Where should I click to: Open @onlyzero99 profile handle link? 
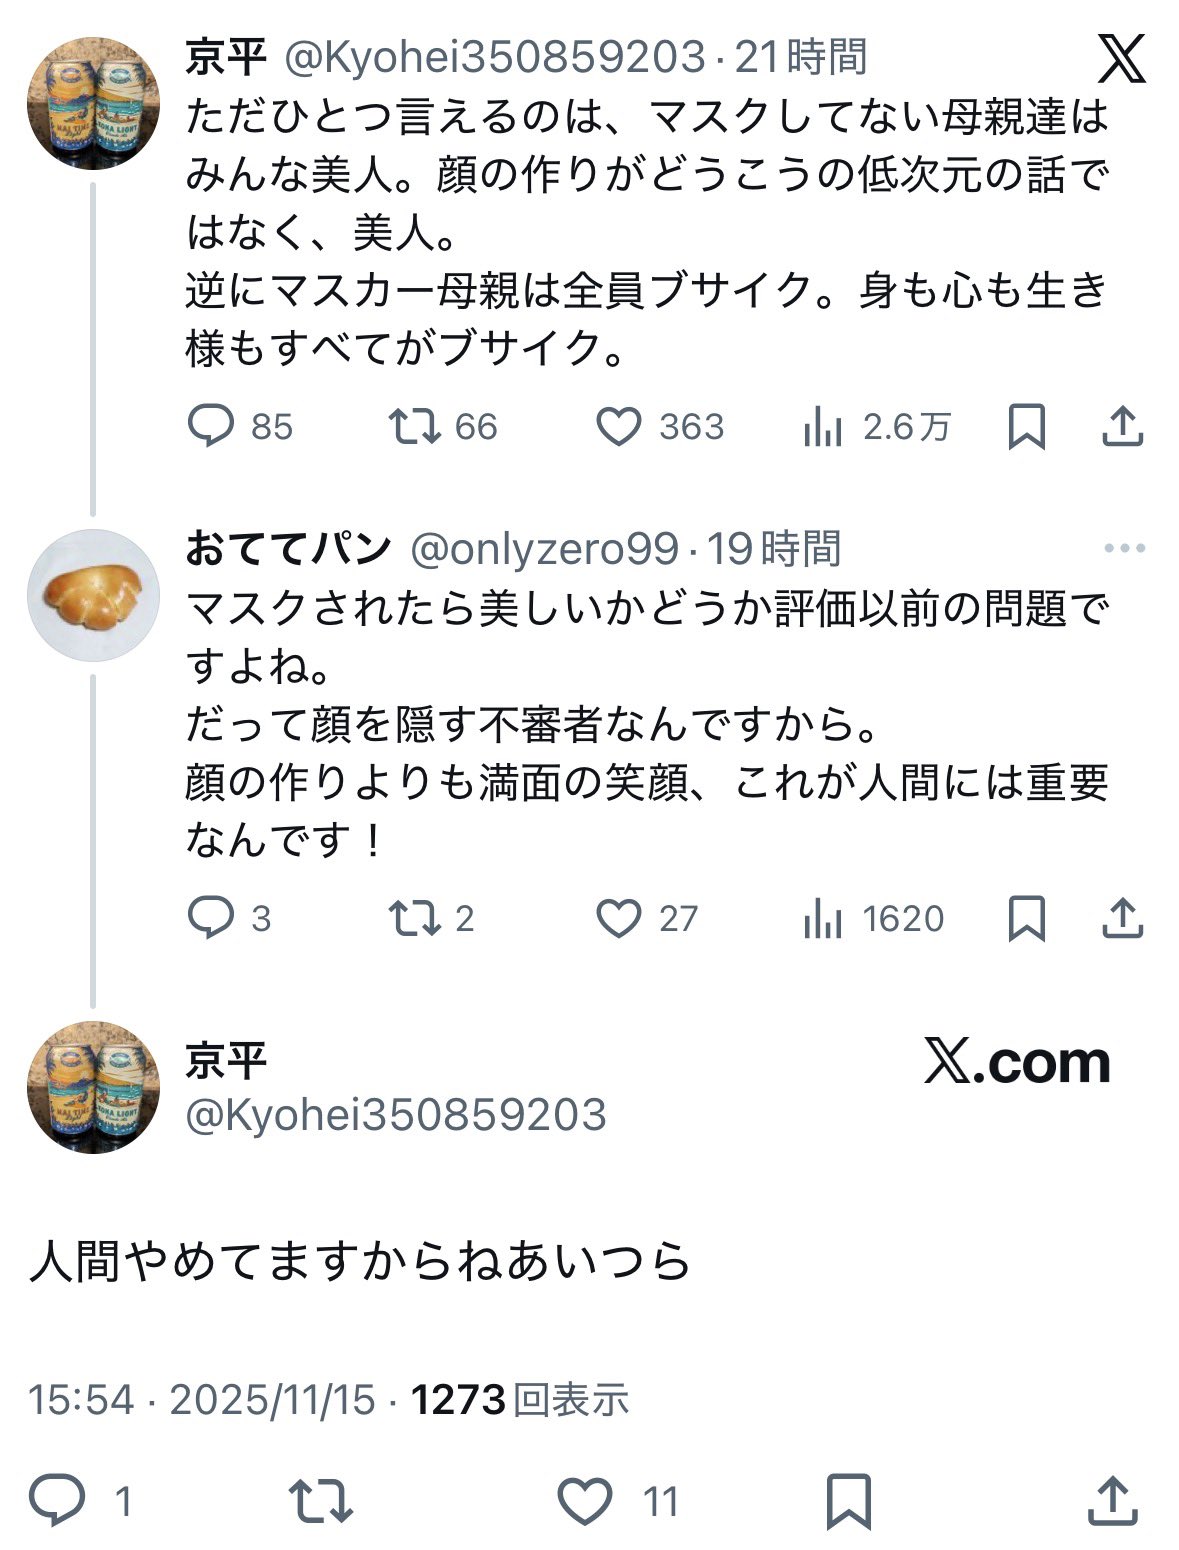pyautogui.click(x=544, y=549)
